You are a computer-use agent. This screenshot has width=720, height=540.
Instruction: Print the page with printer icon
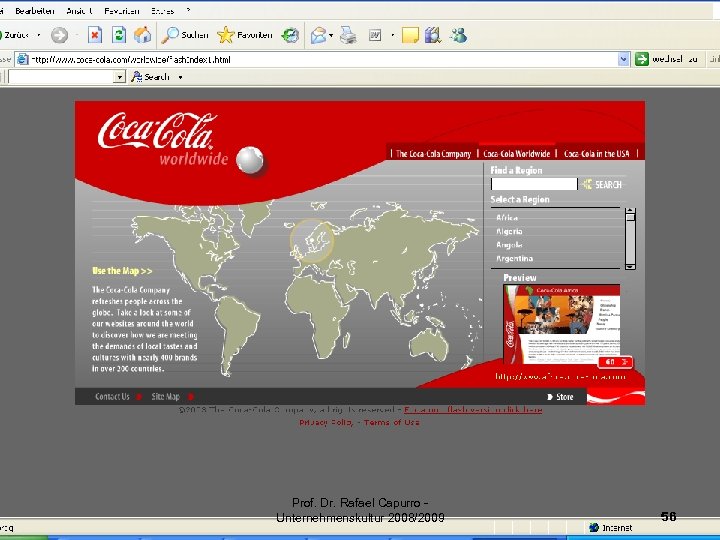(x=348, y=35)
